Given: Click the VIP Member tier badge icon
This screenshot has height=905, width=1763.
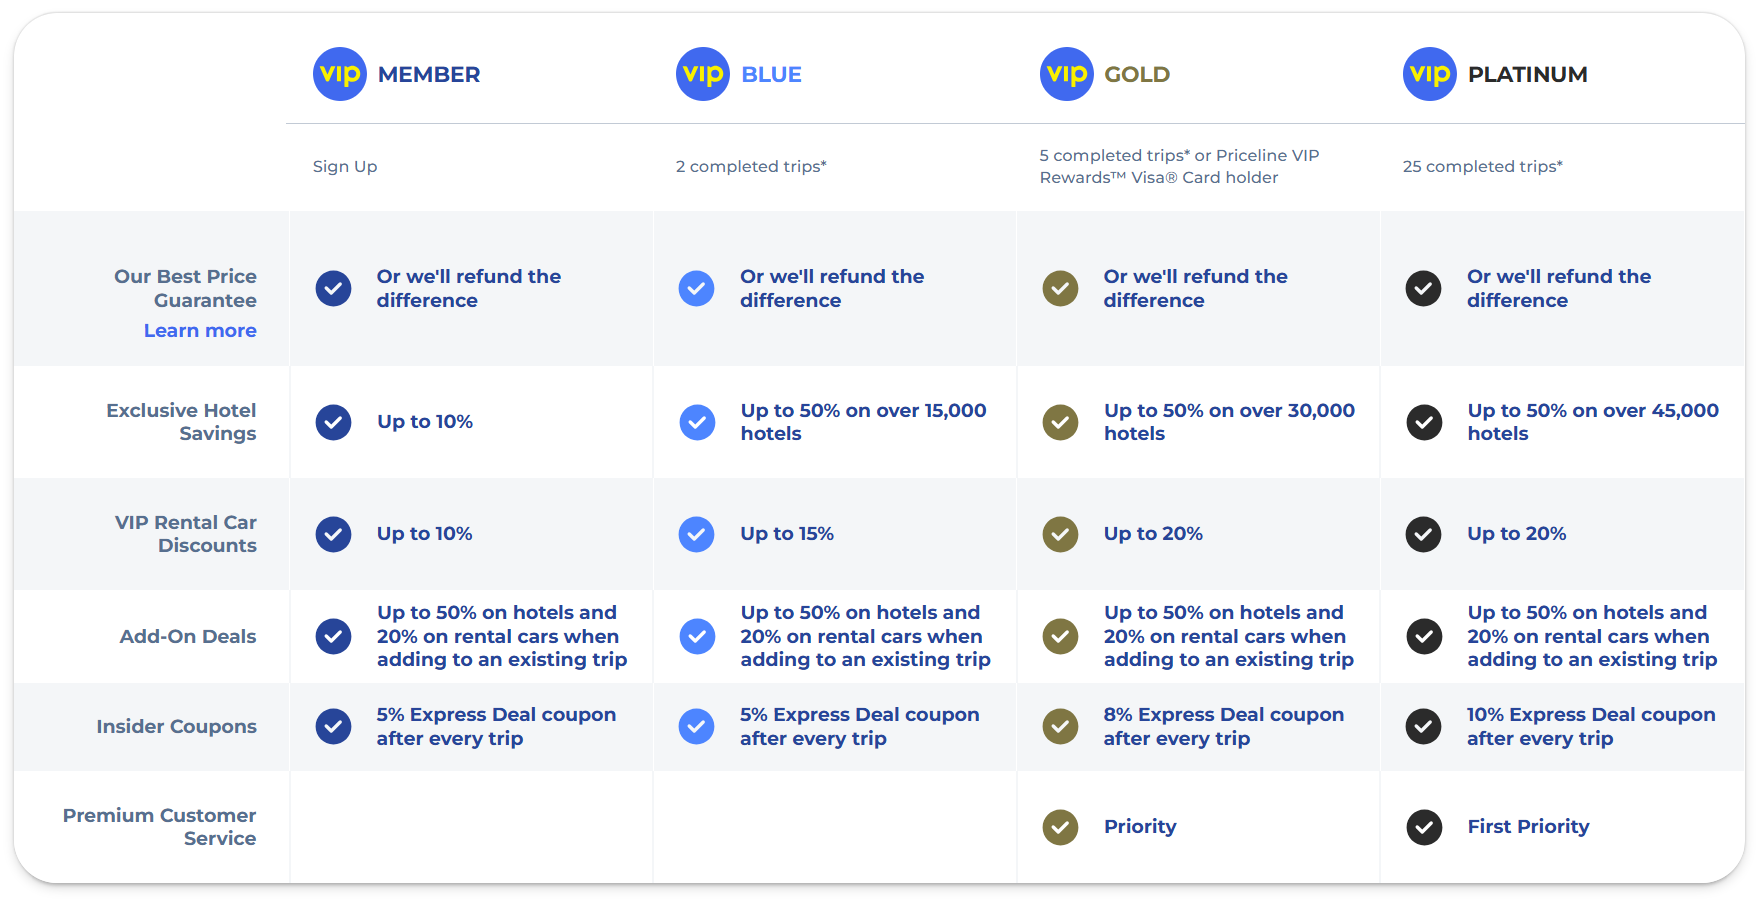Looking at the screenshot, I should [x=340, y=74].
